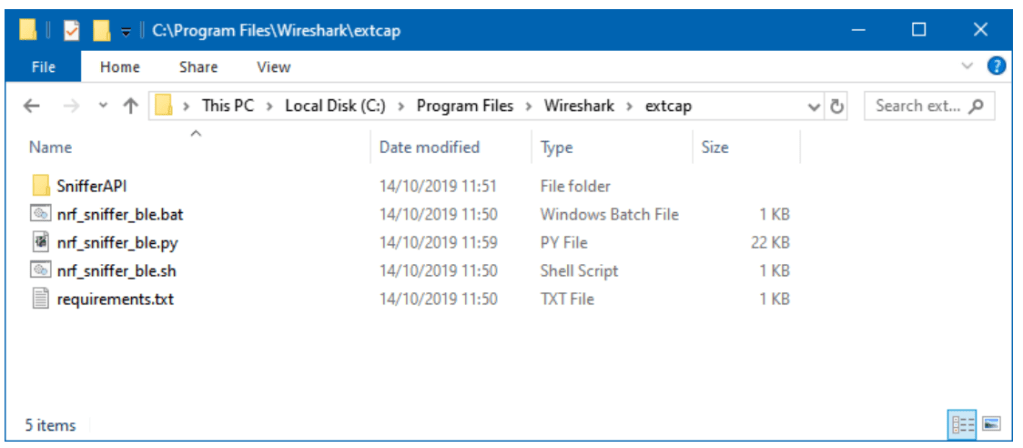This screenshot has height=448, width=1023.
Task: Open the File menu tab
Action: pos(43,67)
